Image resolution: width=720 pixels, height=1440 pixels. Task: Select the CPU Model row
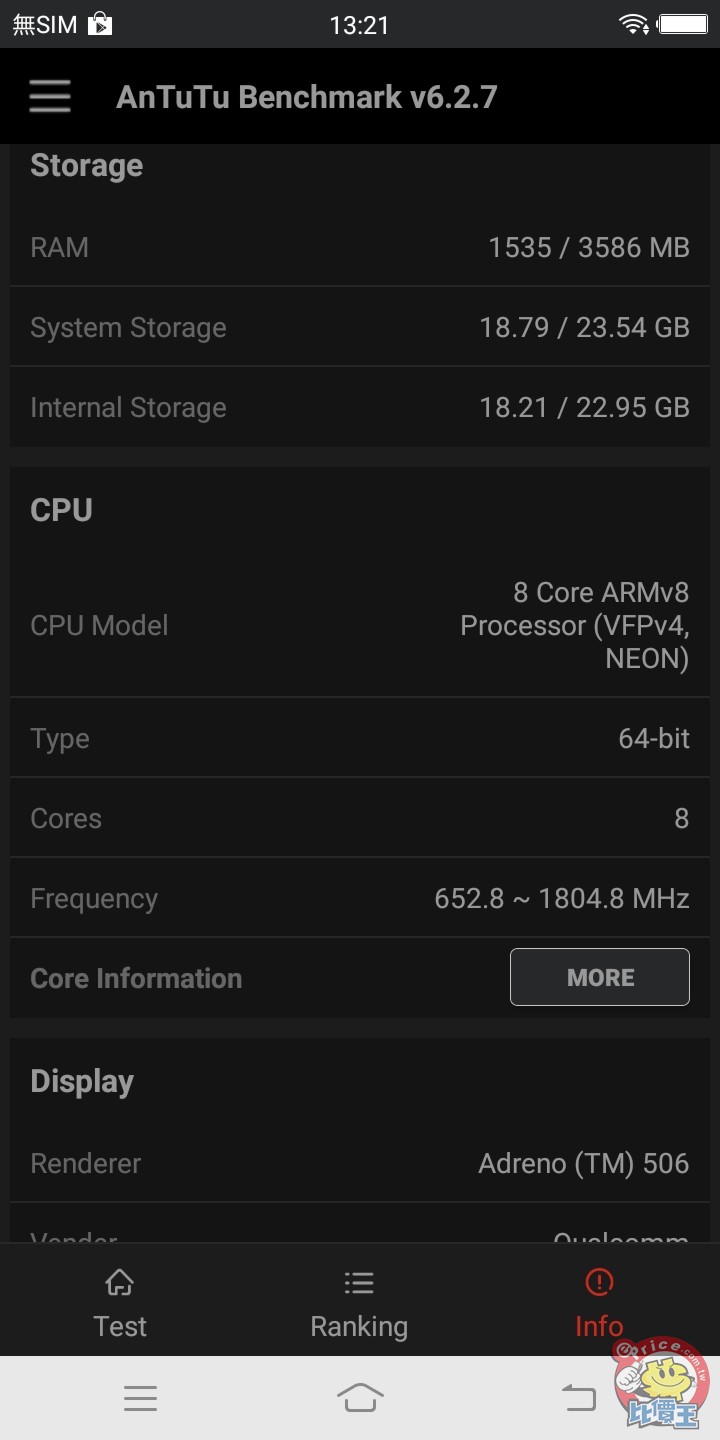coord(360,625)
